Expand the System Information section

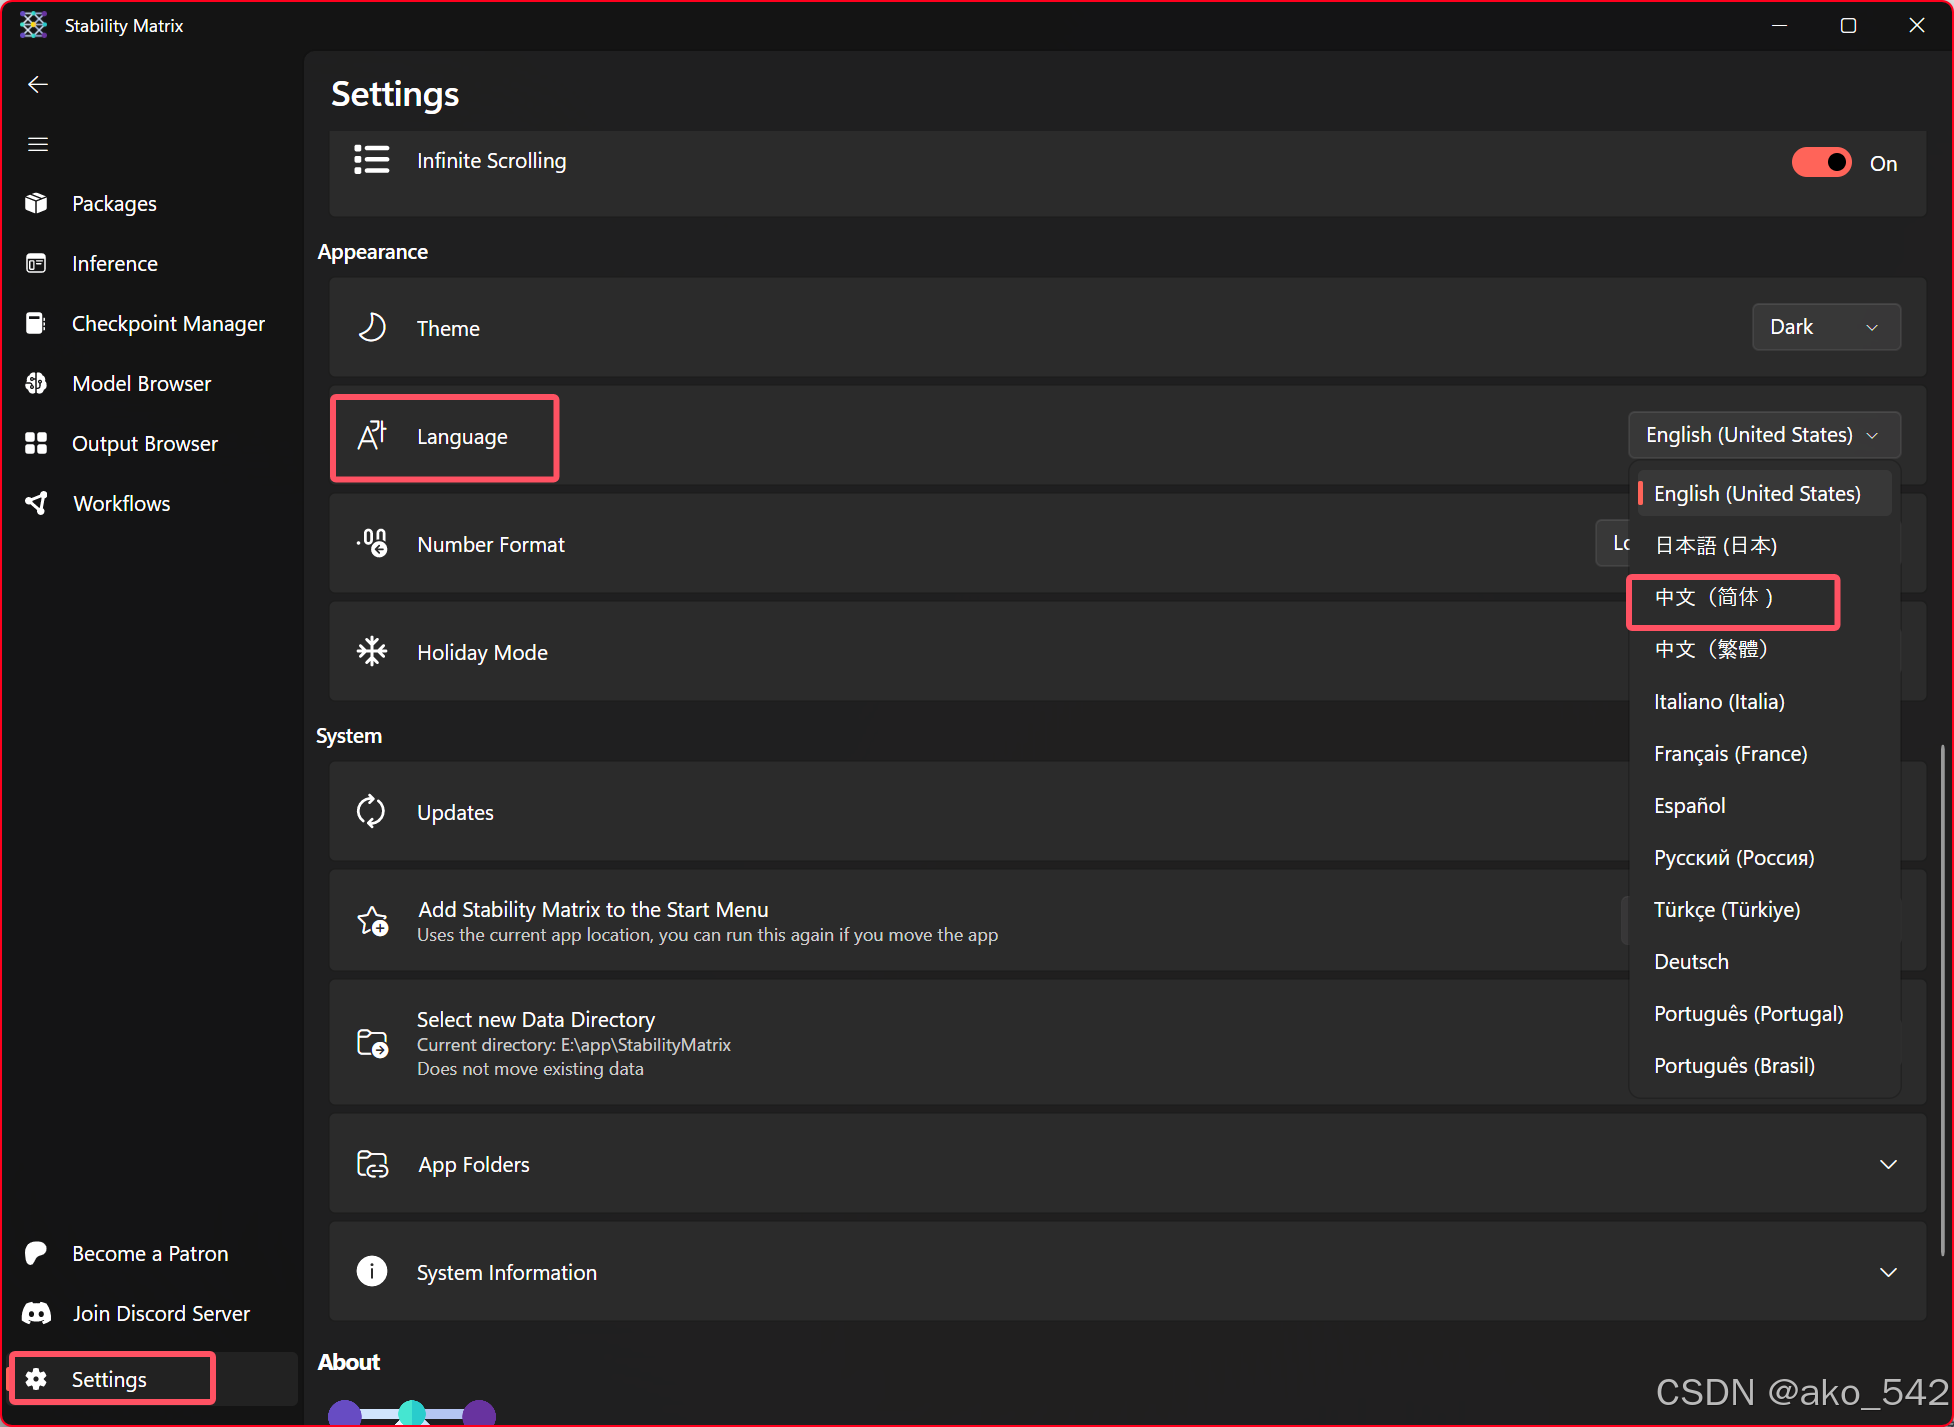point(1888,1272)
